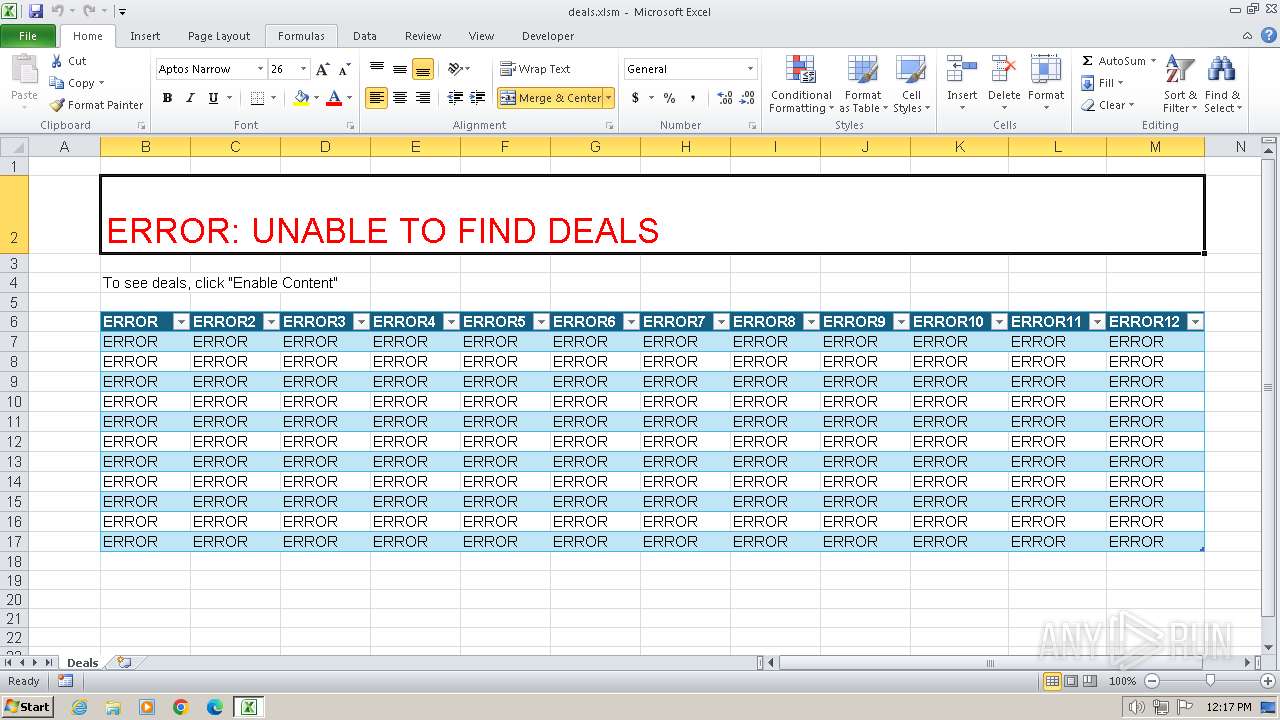Click the AutoSum sigma icon

pos(1088,61)
